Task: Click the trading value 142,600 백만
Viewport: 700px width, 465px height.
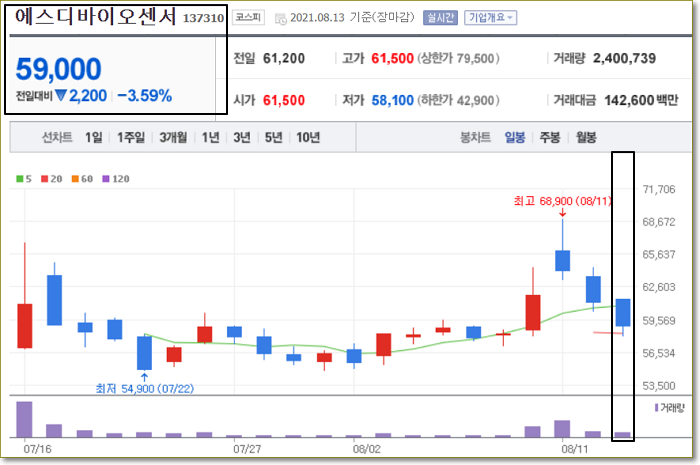Action: click(x=641, y=100)
